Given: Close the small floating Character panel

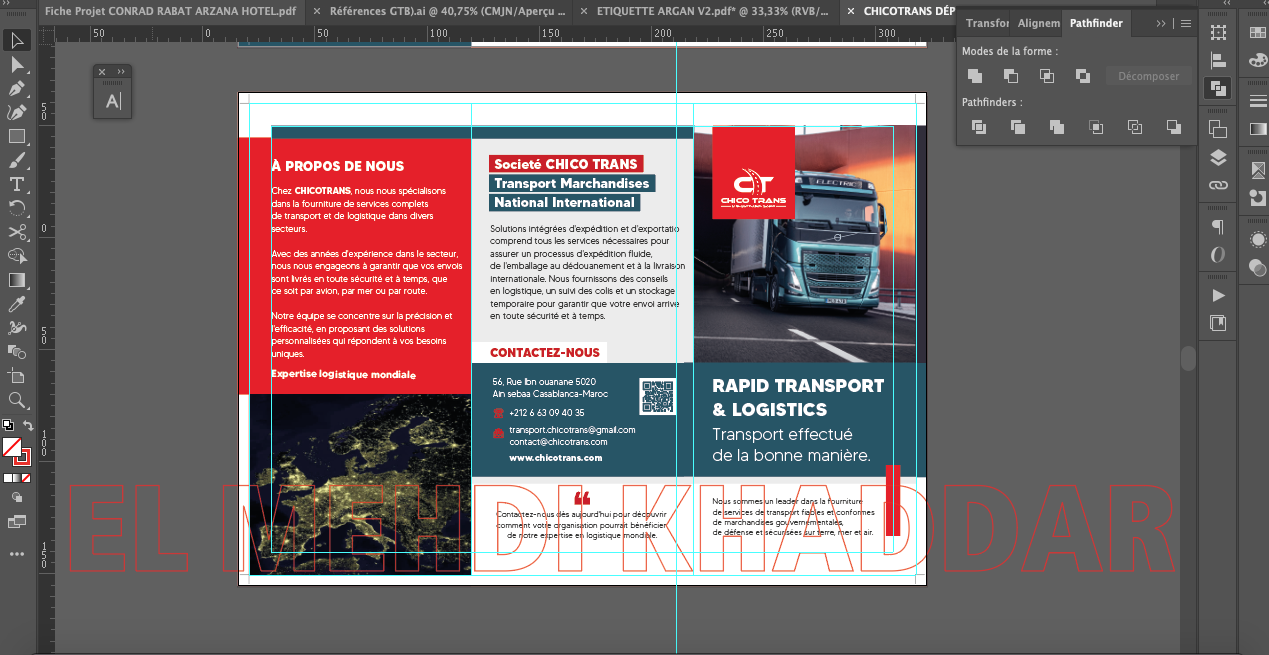Looking at the screenshot, I should coord(102,72).
